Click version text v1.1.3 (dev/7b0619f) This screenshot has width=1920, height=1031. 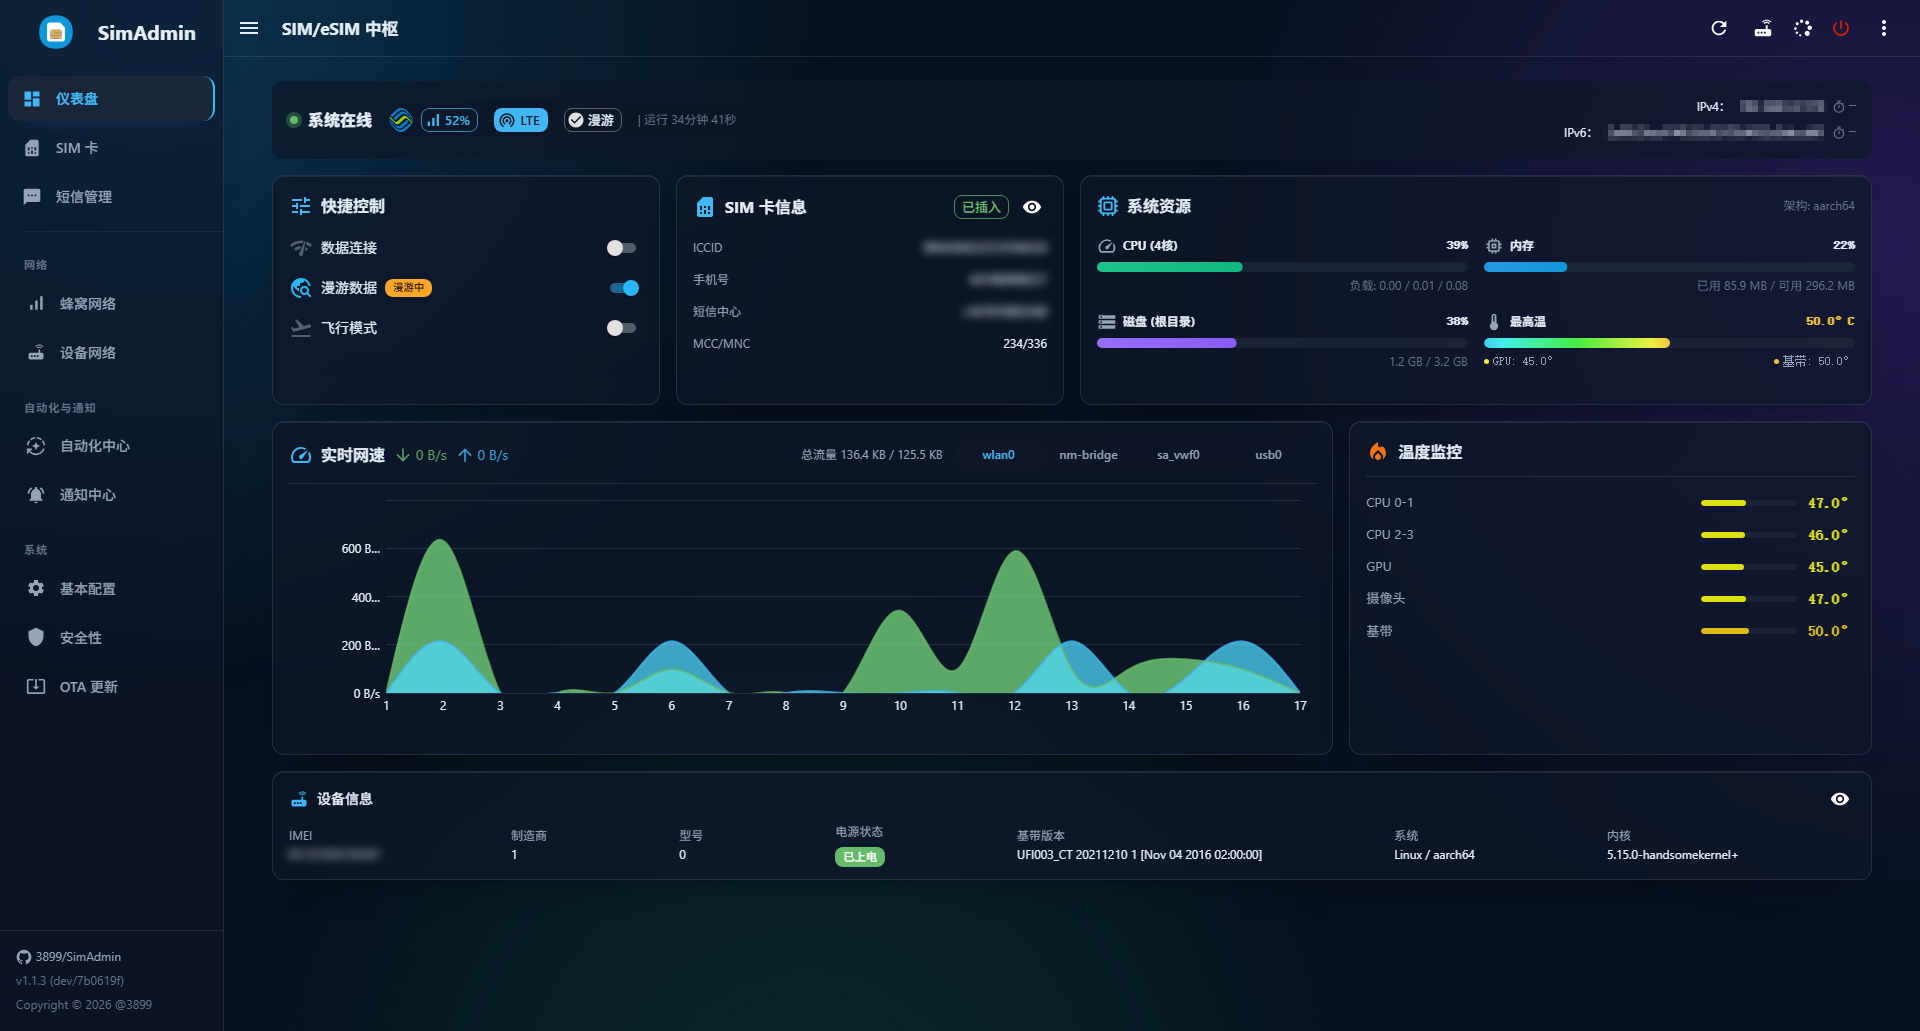[x=70, y=981]
